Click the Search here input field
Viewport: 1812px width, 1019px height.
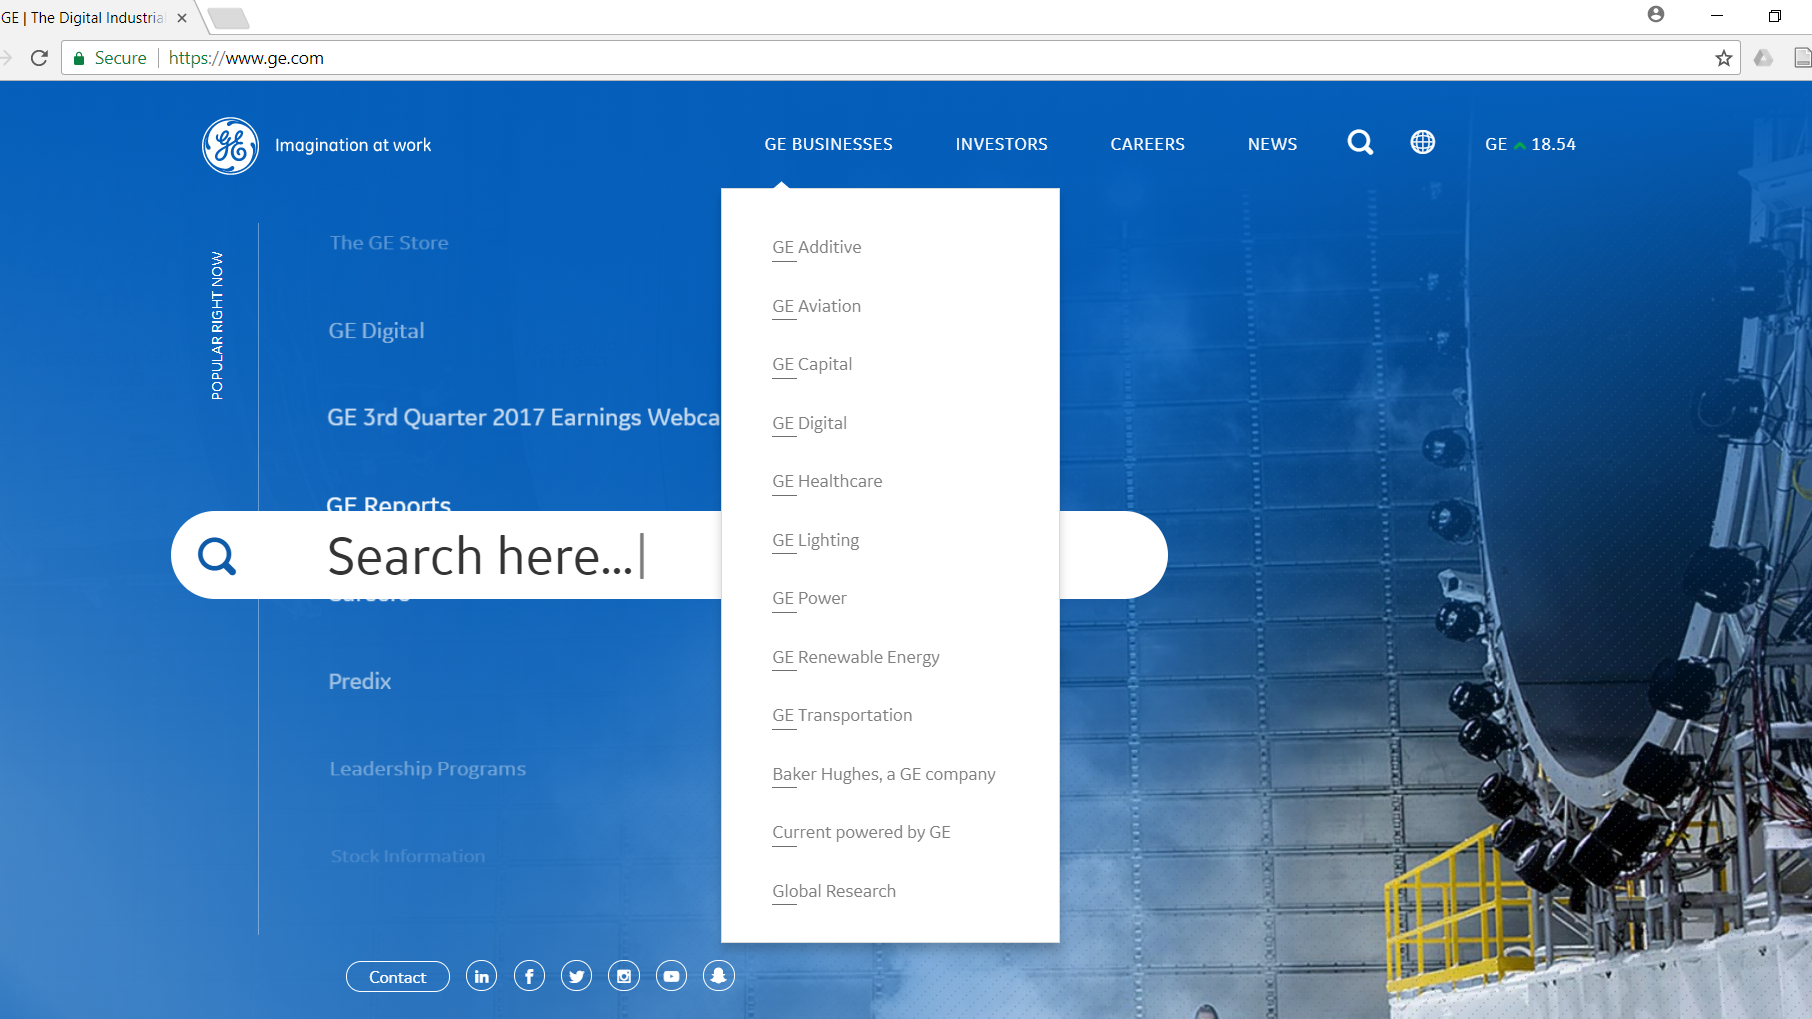pos(669,555)
